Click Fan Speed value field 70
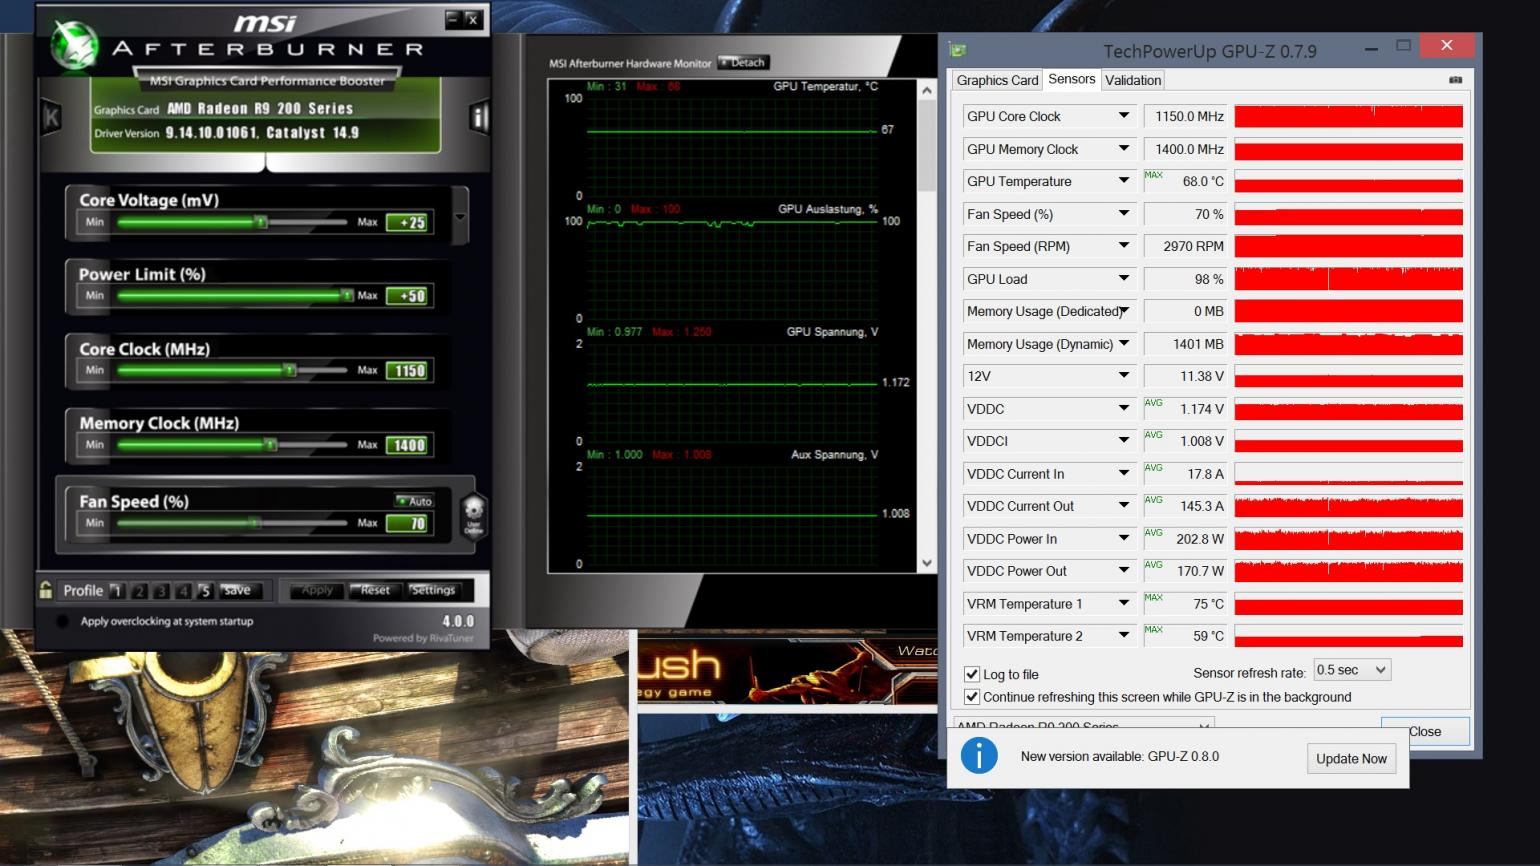This screenshot has width=1540, height=866. pyautogui.click(x=408, y=523)
